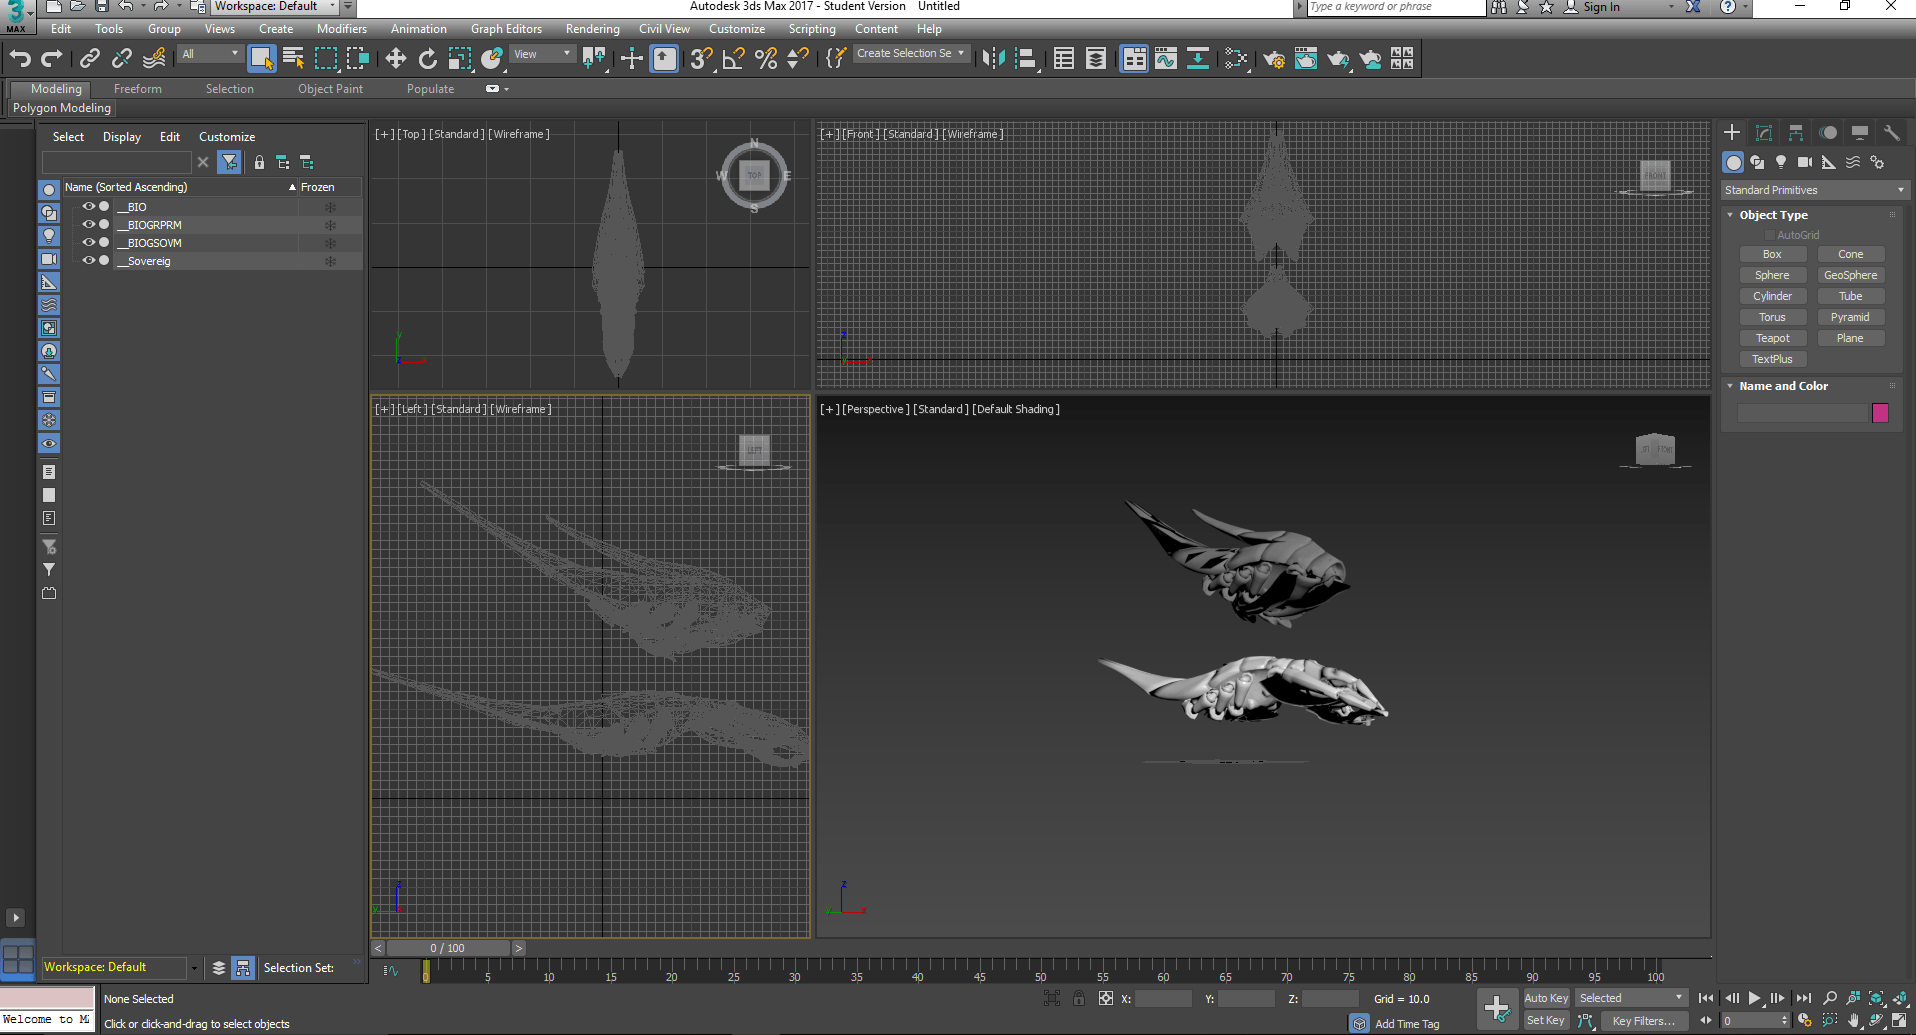Screen dimensions: 1916x1035
Task: Open the Lights creation category
Action: pos(1780,162)
